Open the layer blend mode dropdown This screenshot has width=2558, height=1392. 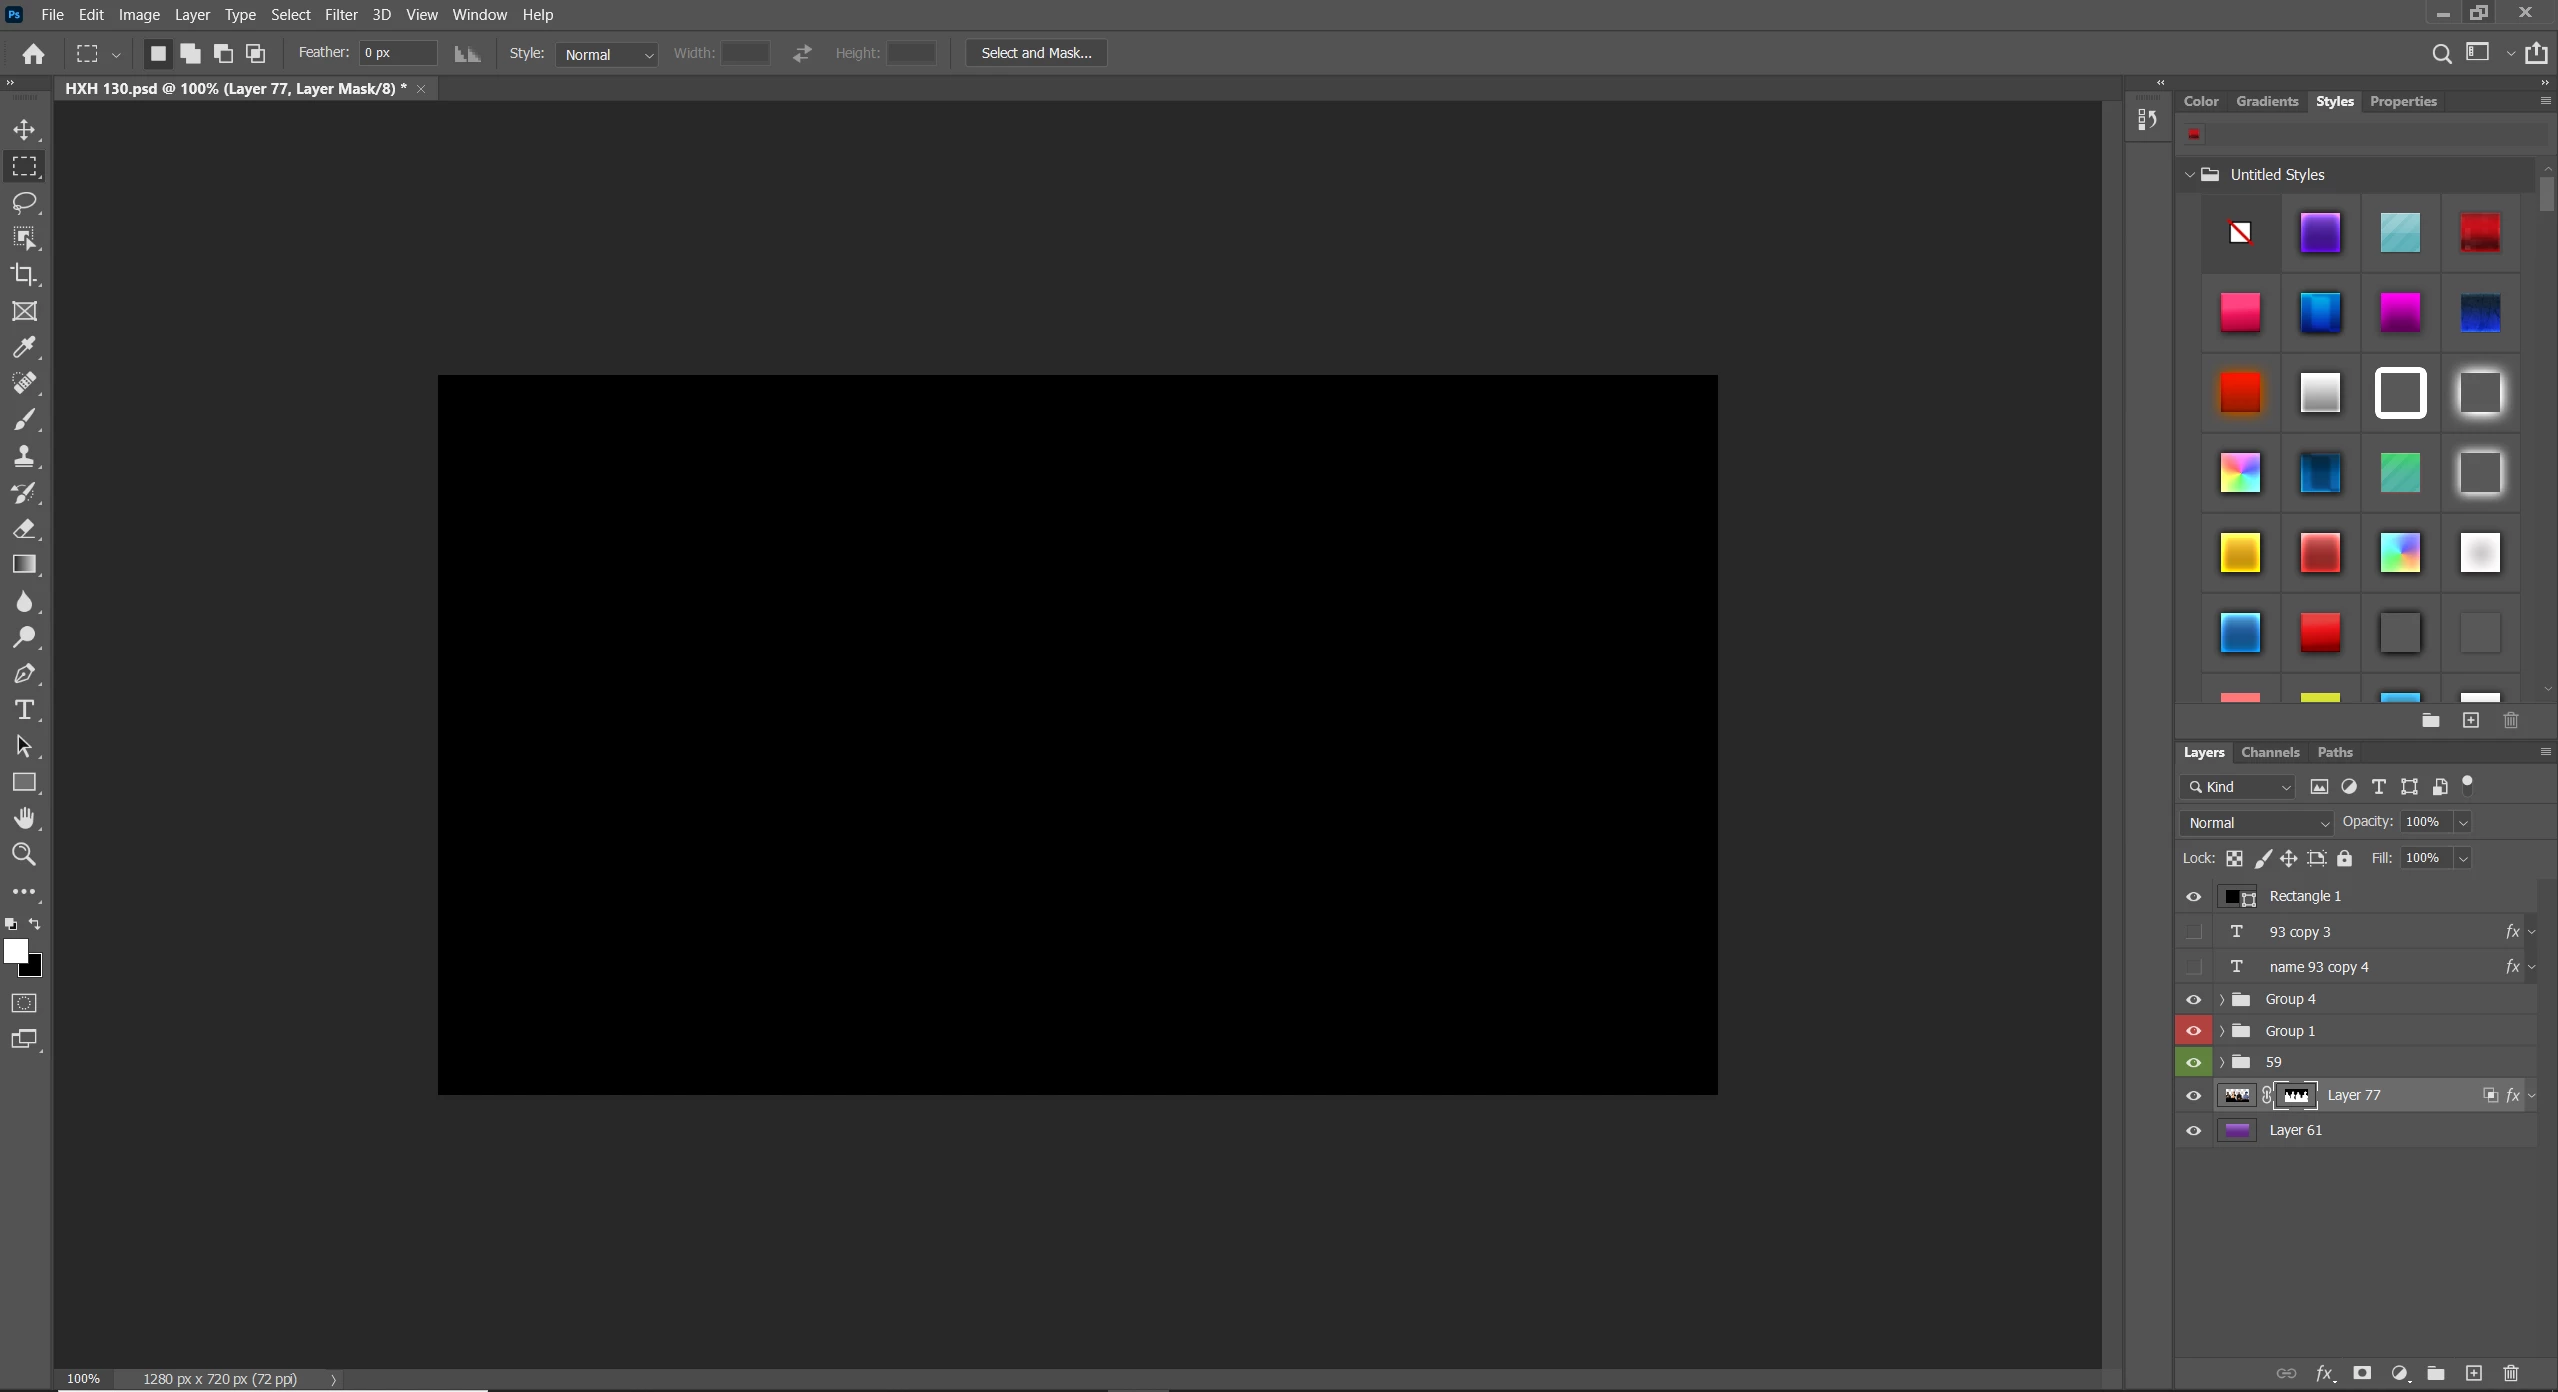(x=2257, y=823)
